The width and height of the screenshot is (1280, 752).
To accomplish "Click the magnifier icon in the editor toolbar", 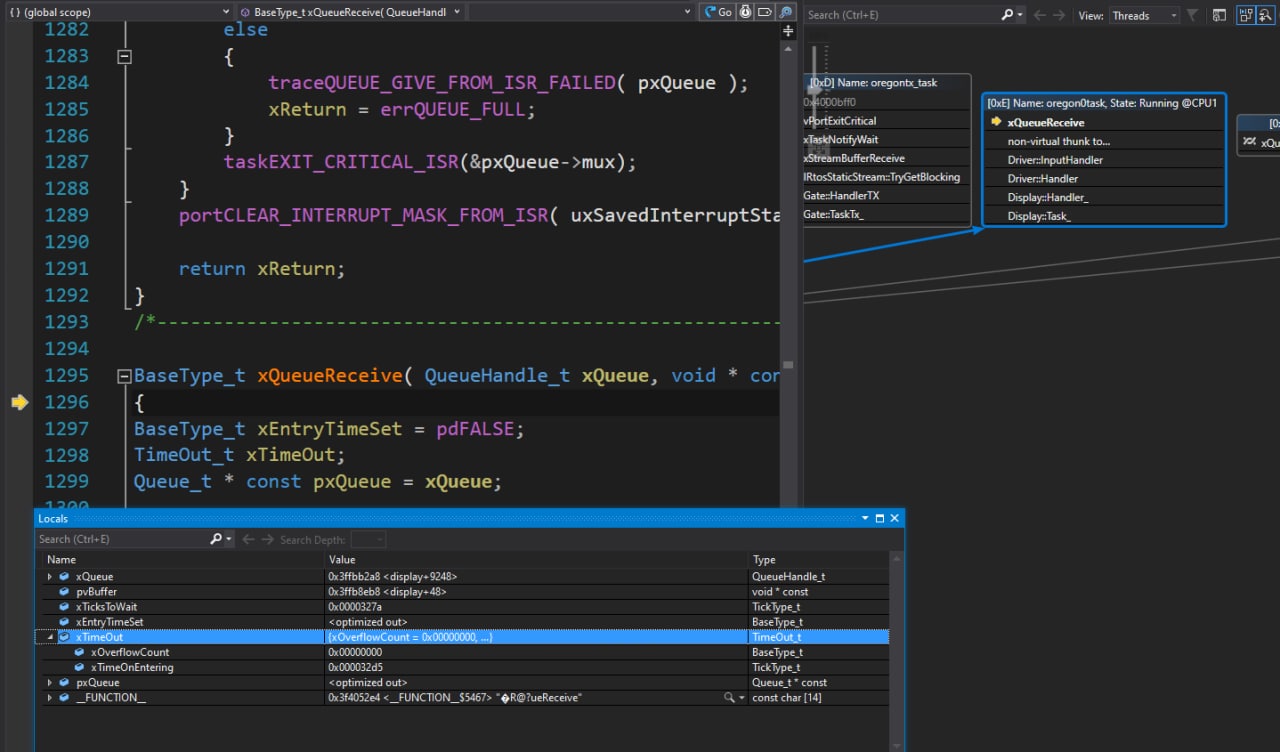I will coord(786,13).
